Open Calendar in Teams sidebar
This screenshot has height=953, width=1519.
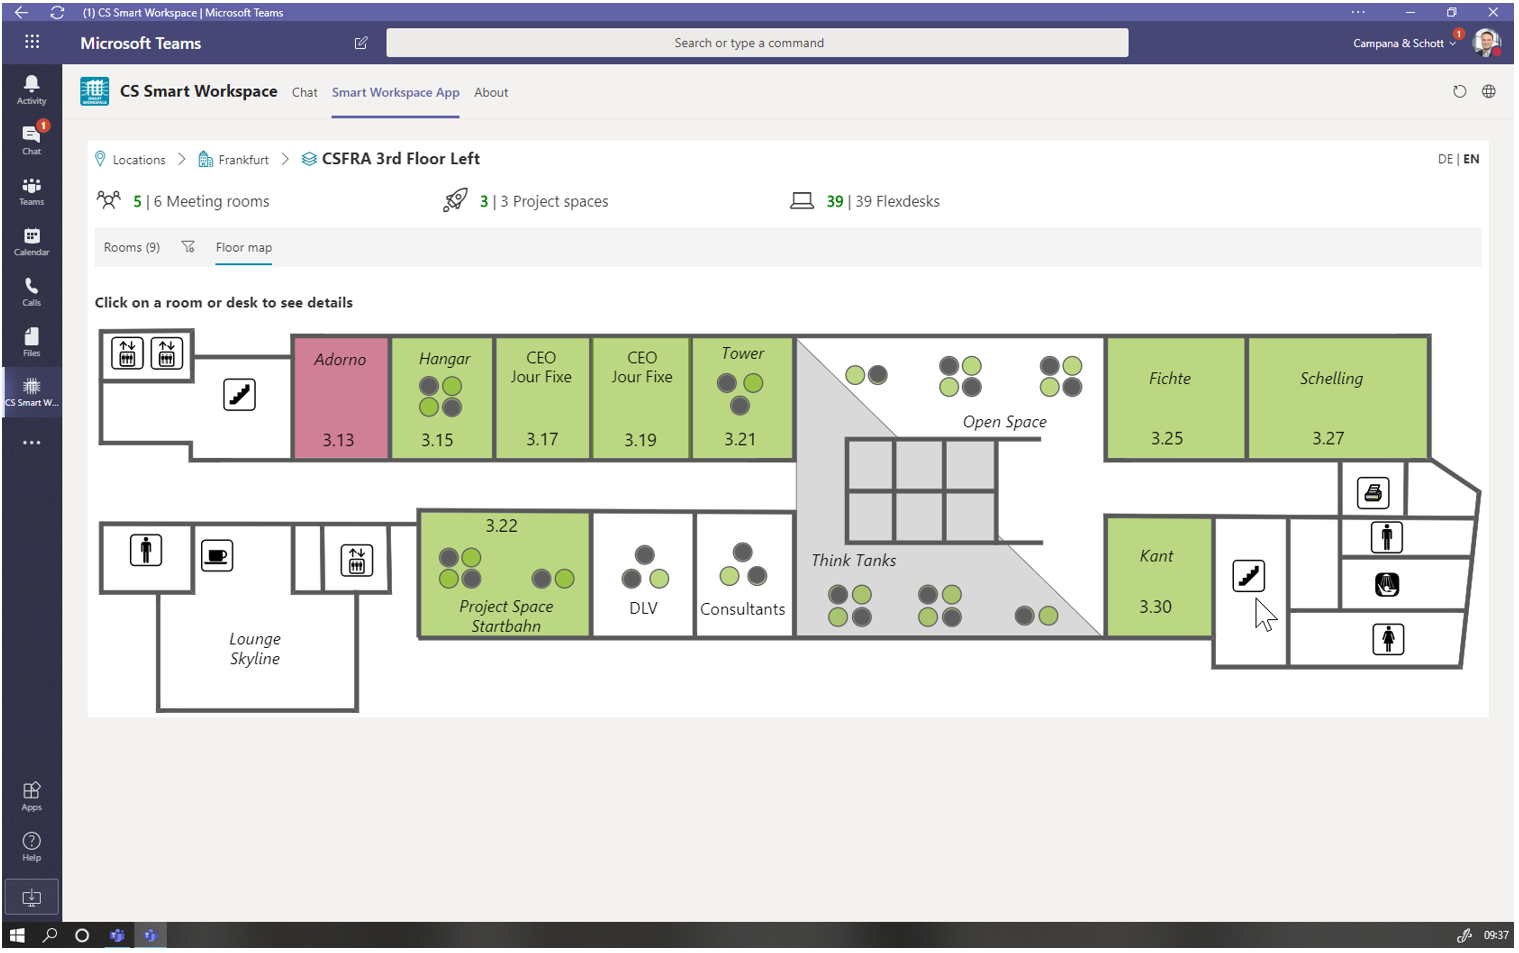pos(31,241)
